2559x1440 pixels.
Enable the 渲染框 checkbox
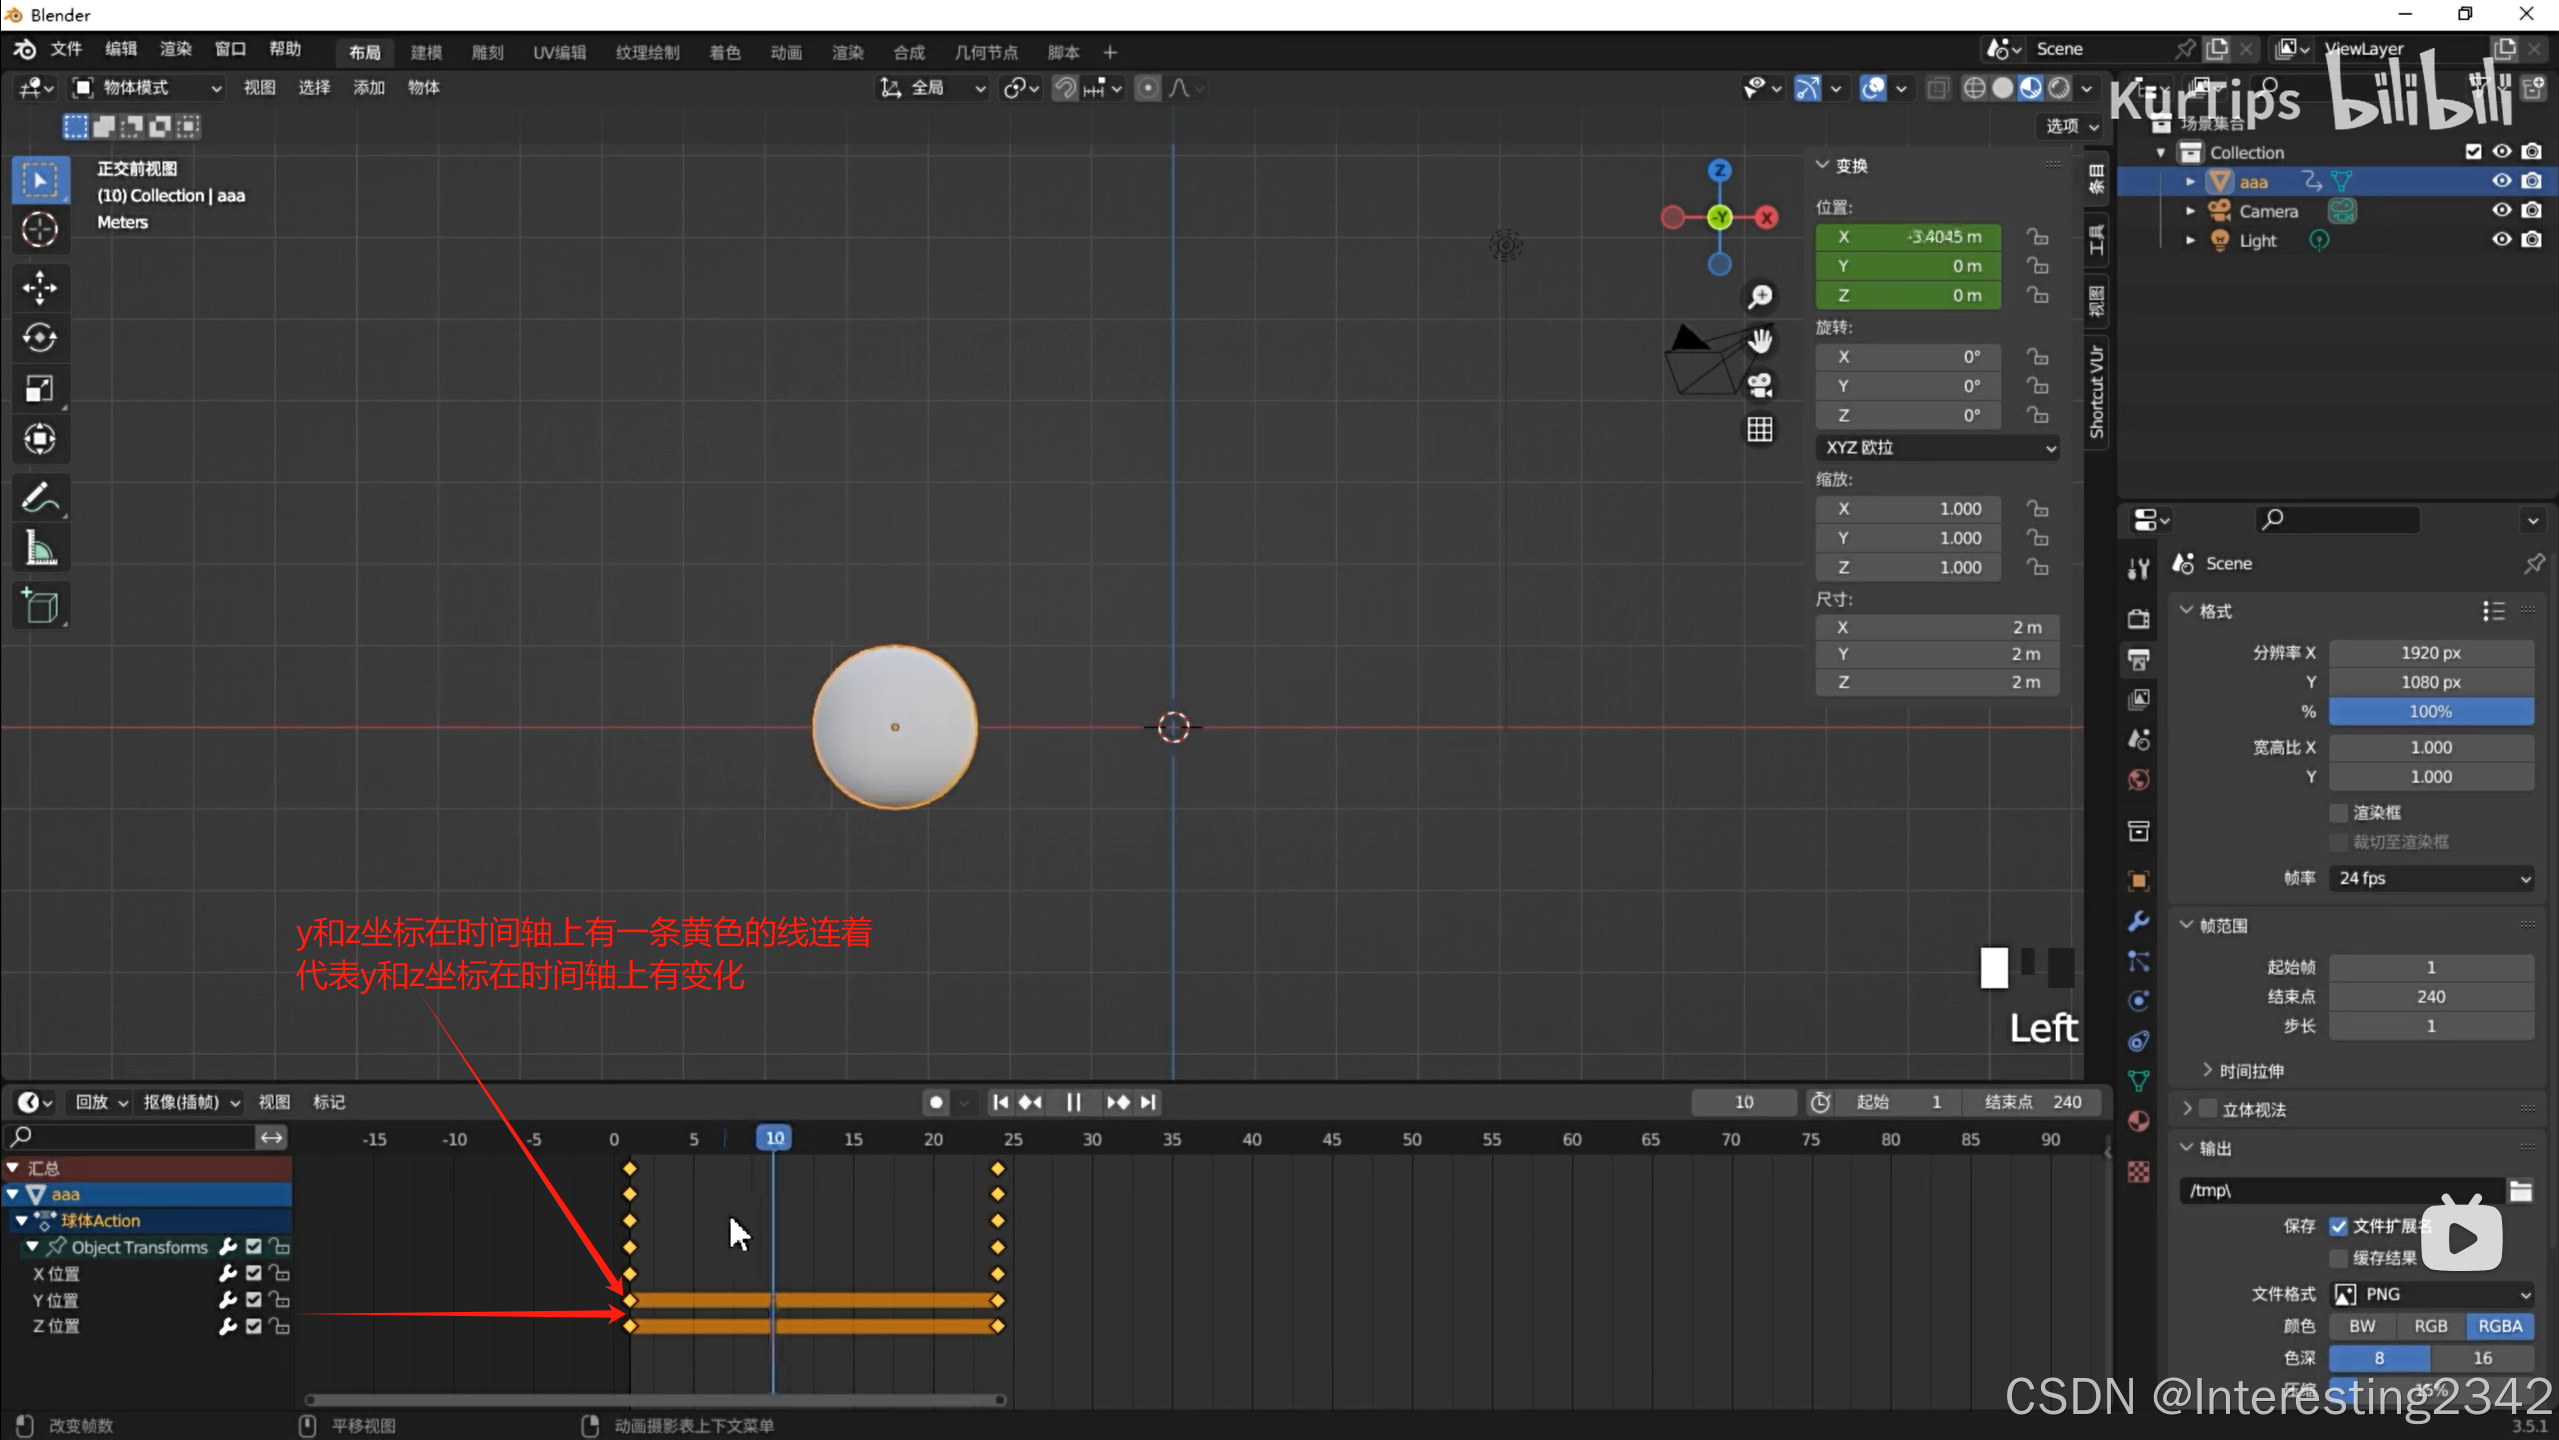(x=2338, y=813)
